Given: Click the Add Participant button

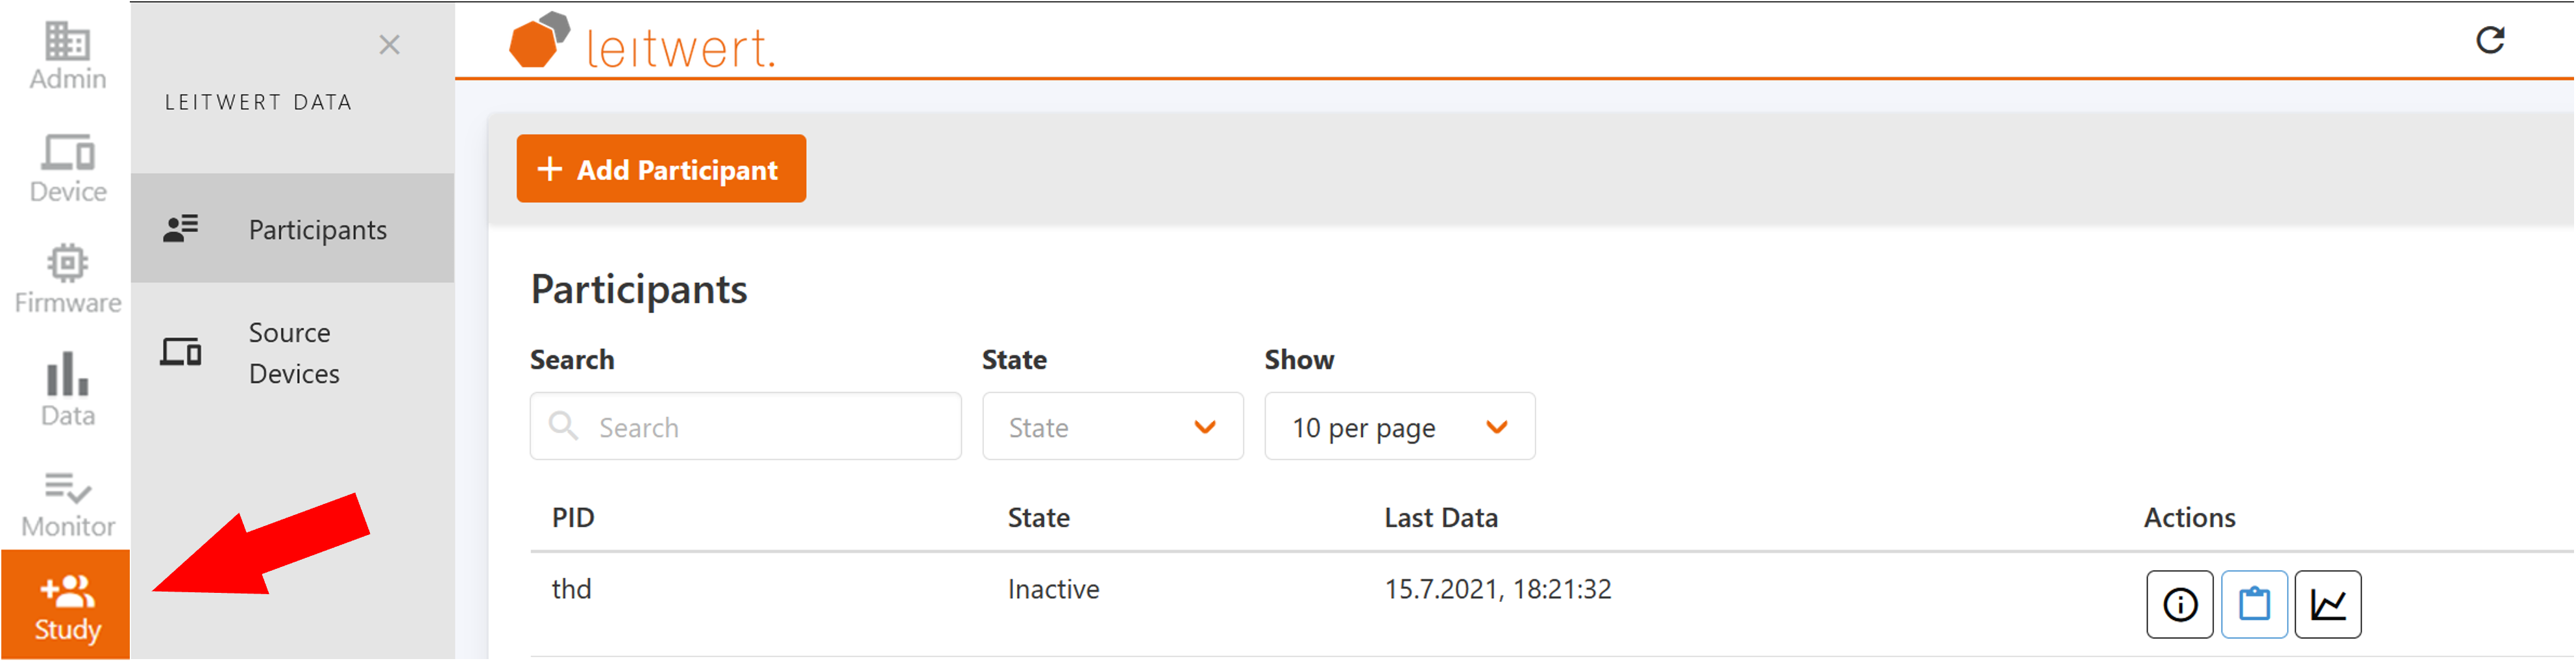Looking at the screenshot, I should (660, 169).
